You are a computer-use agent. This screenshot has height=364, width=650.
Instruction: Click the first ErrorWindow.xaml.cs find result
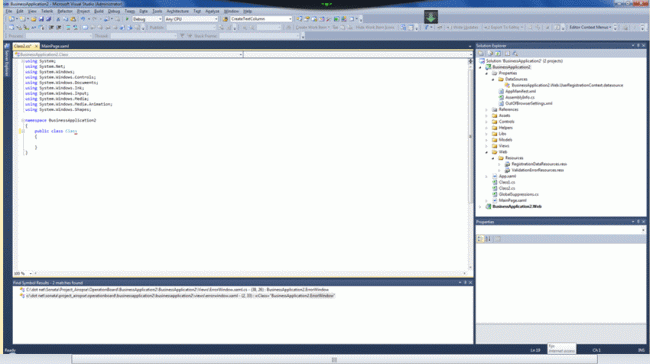click(177, 290)
